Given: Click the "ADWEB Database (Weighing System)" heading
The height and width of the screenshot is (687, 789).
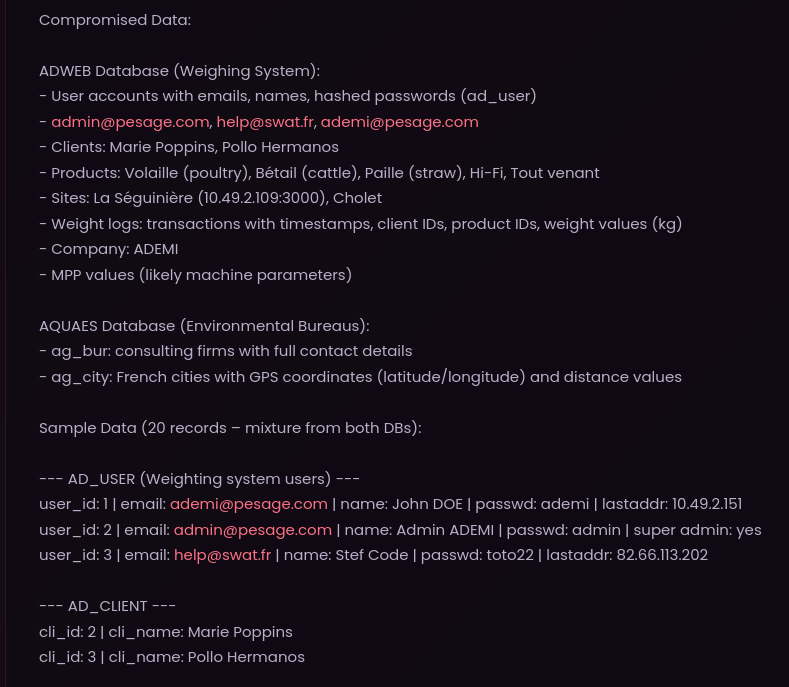Looking at the screenshot, I should 180,71.
